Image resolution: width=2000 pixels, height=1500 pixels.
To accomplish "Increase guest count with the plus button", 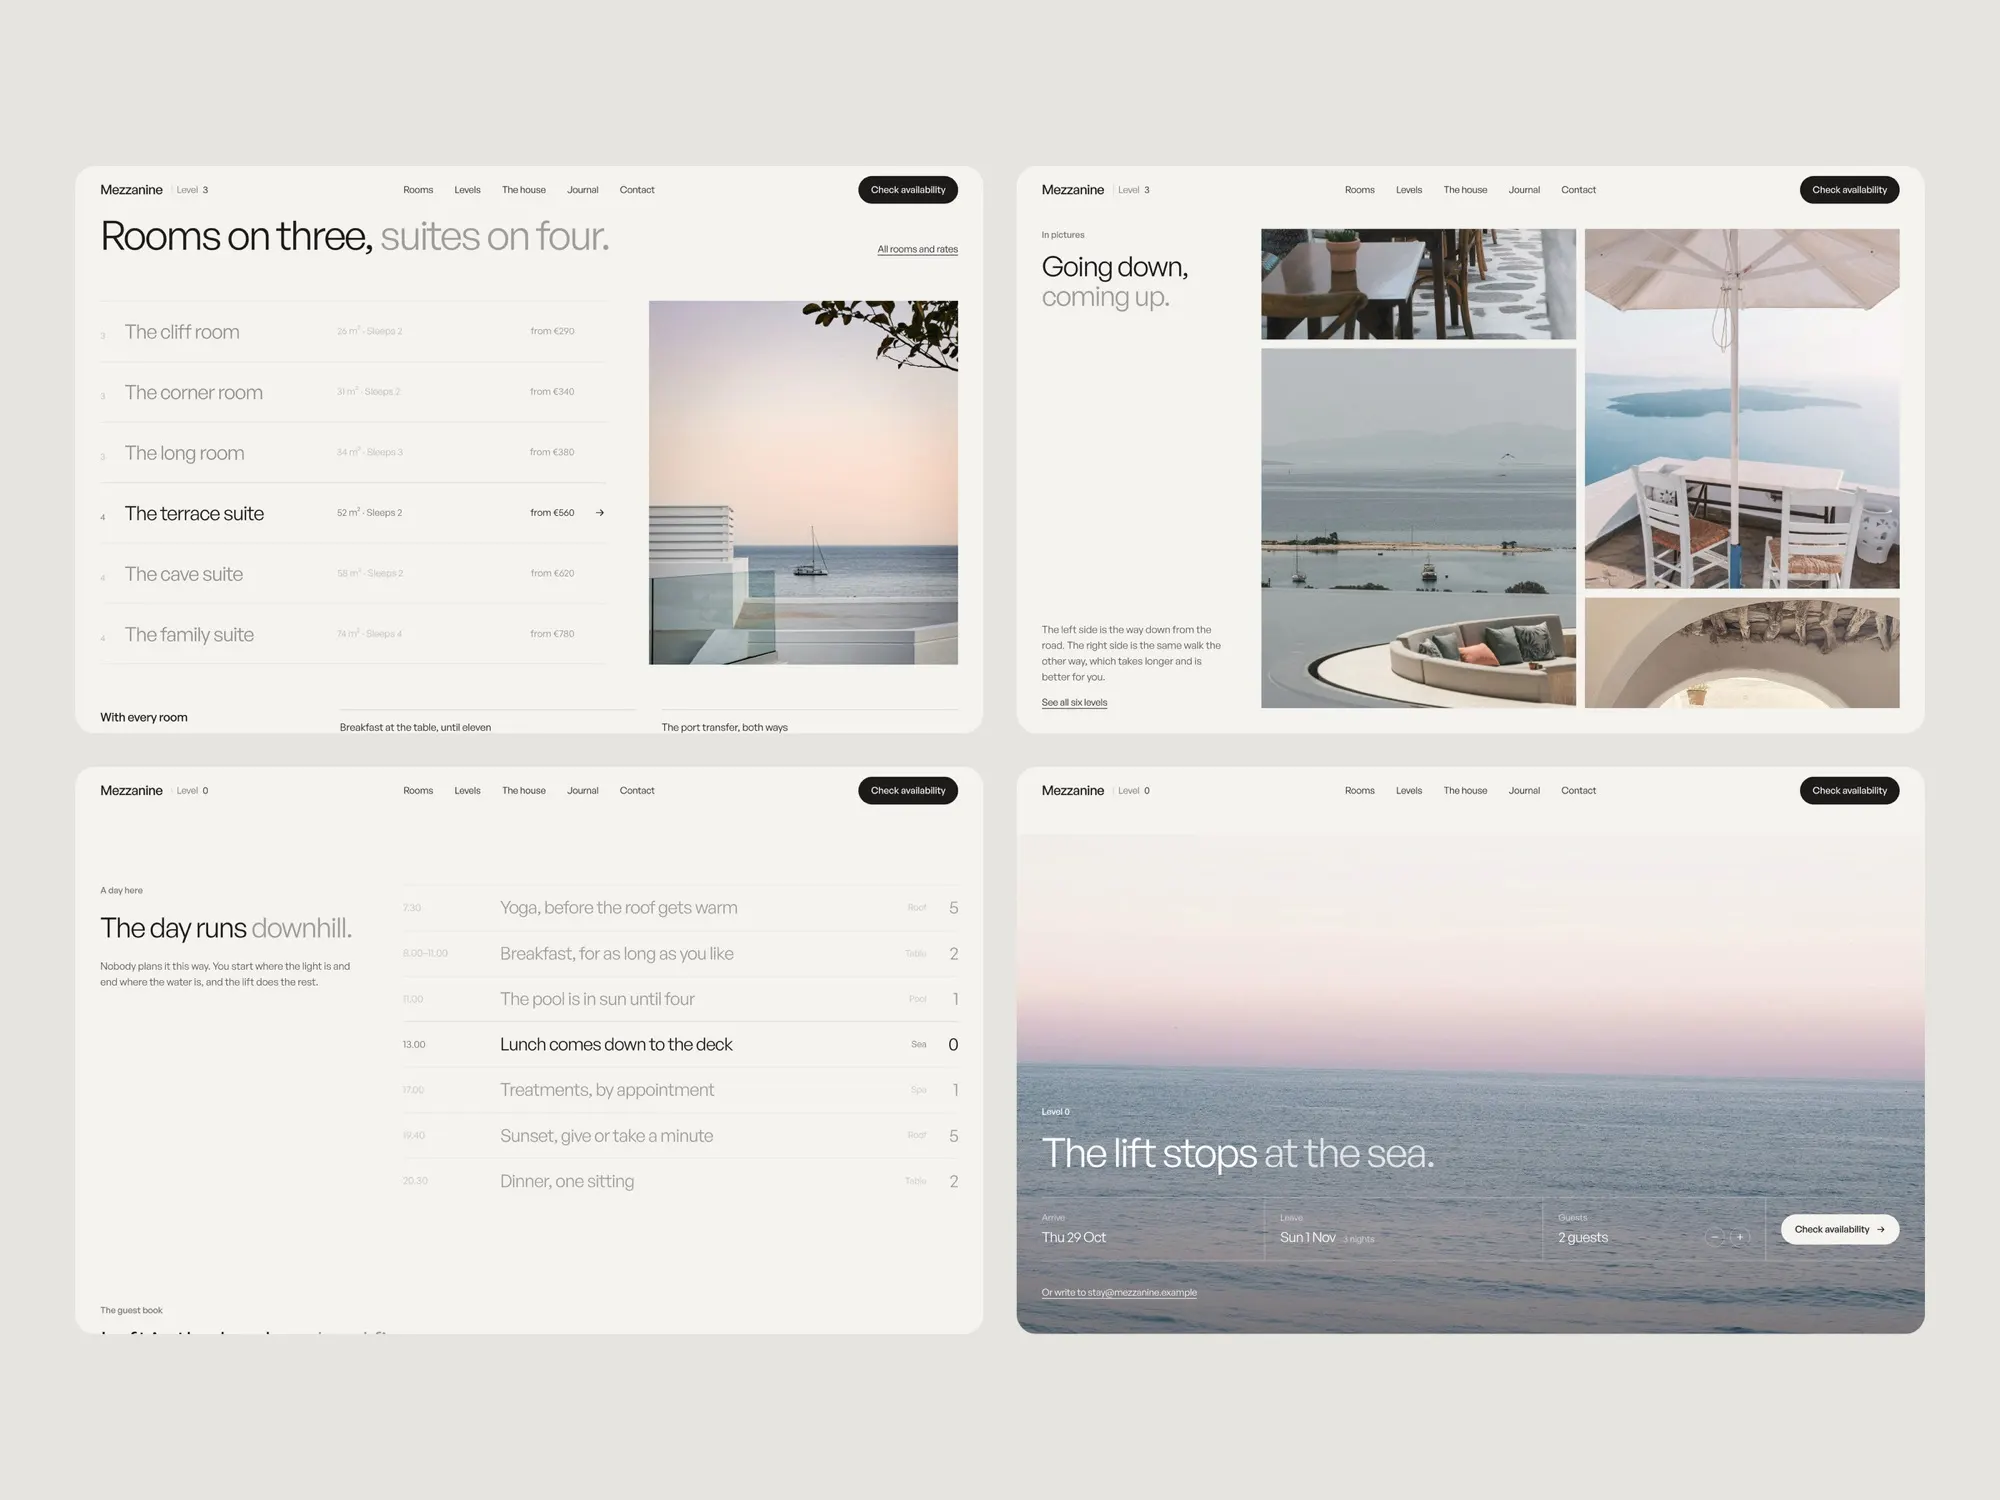I will click(x=1740, y=1237).
